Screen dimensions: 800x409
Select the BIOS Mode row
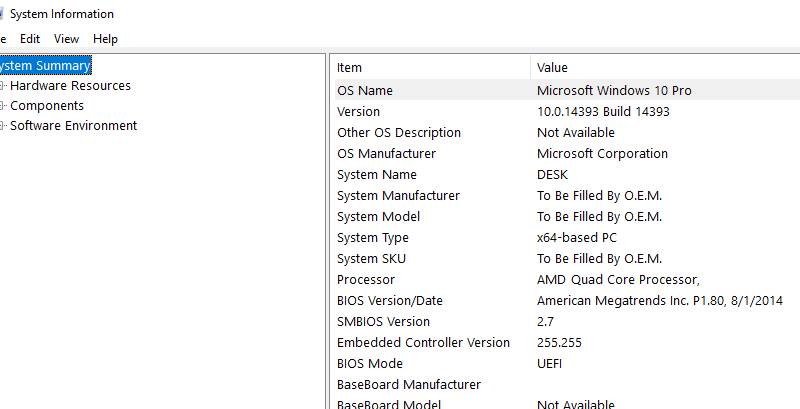567,364
